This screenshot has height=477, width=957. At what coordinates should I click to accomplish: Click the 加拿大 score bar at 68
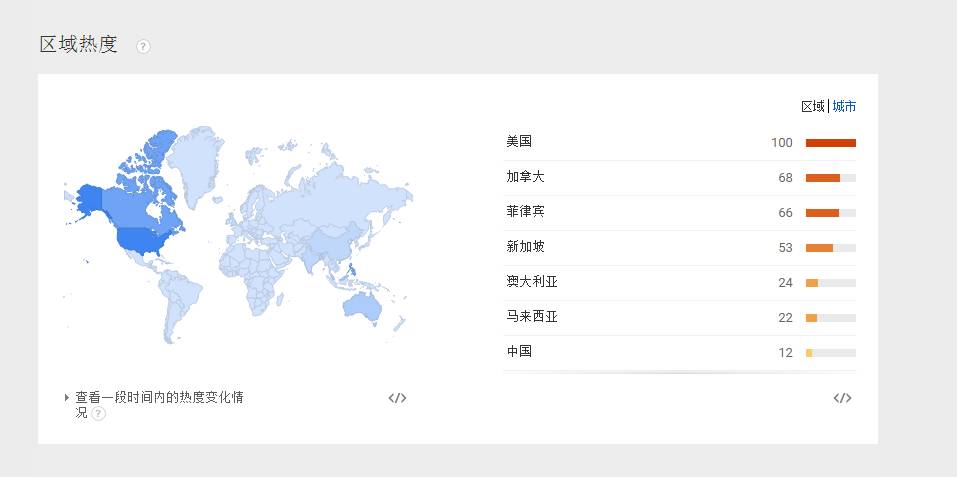(x=831, y=178)
